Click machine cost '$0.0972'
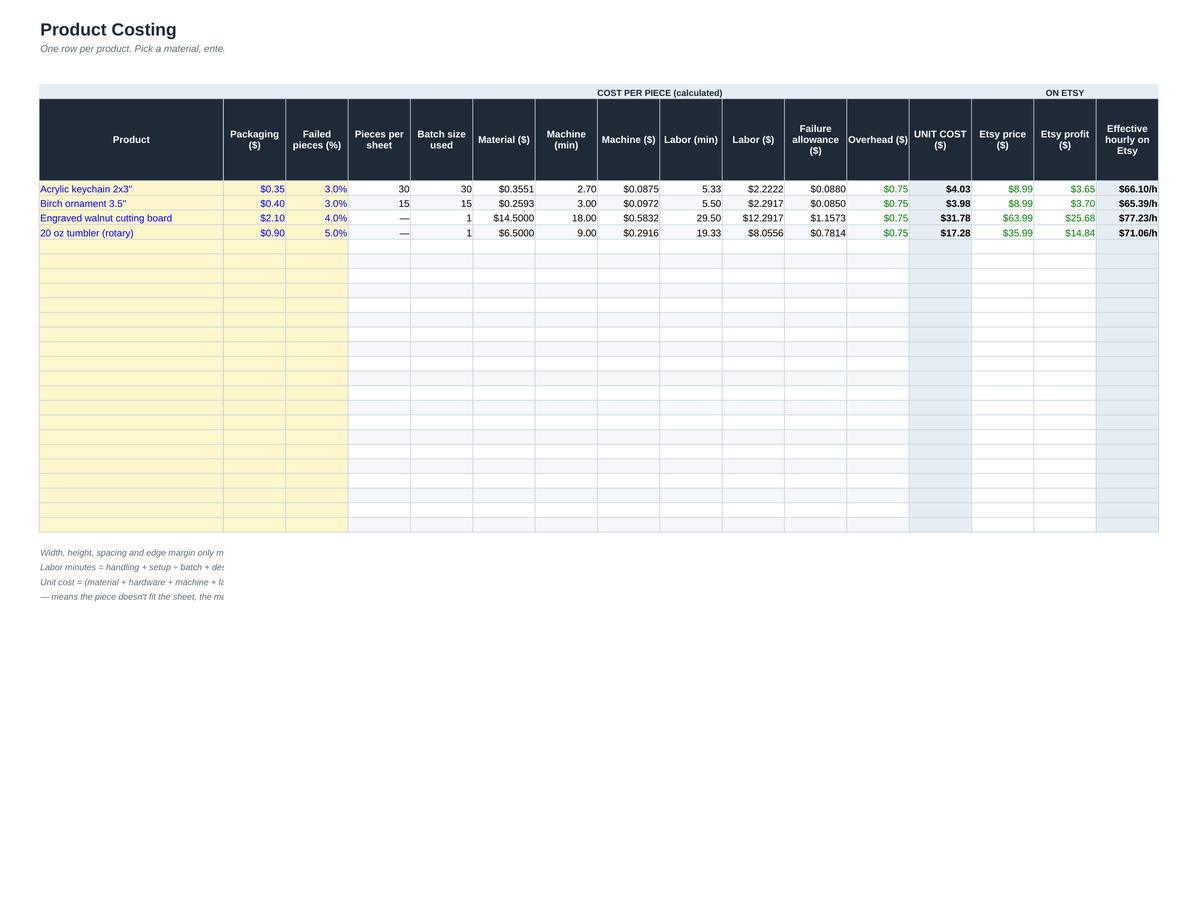This screenshot has width=1200, height=900. tap(628, 203)
